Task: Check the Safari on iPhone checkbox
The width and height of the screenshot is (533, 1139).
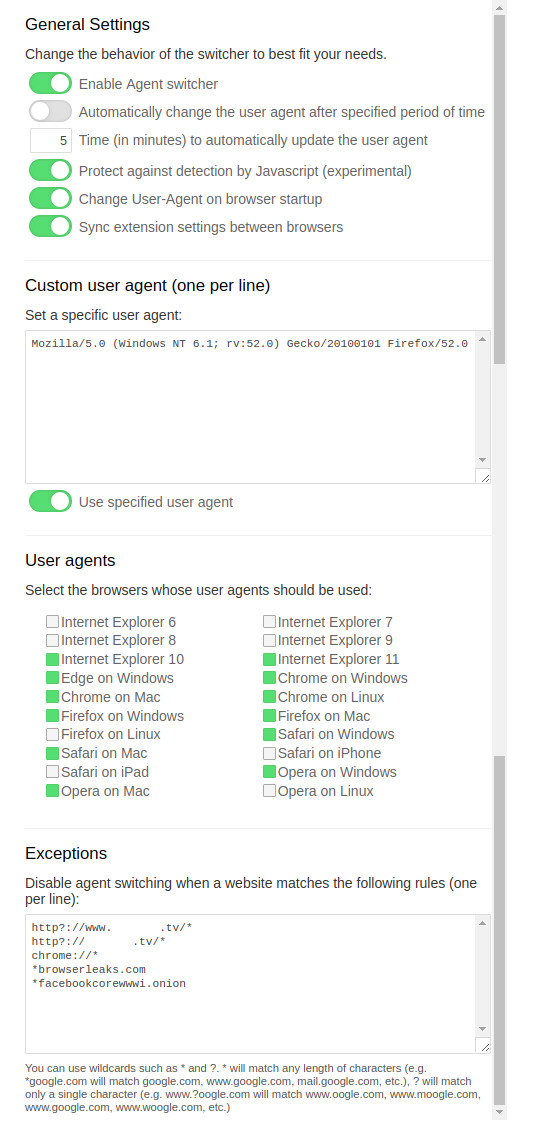Action: (x=269, y=753)
